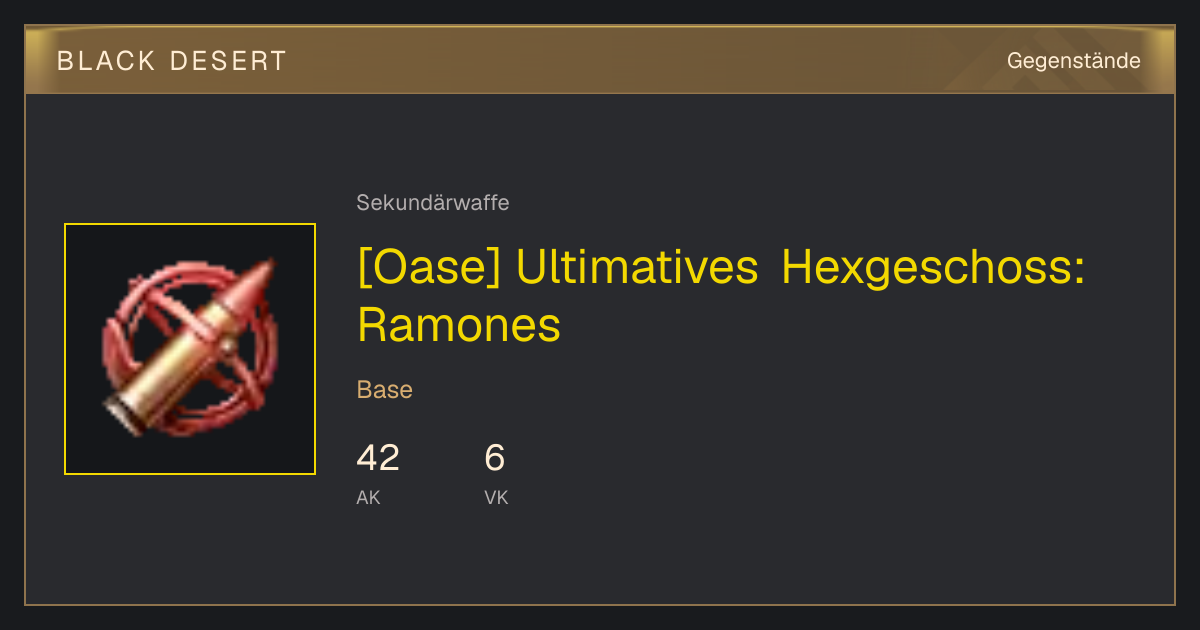The image size is (1200, 630).
Task: Click the VK stat label
Action: click(496, 497)
